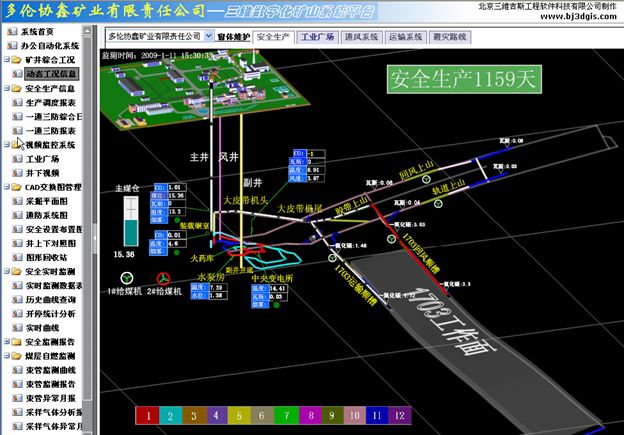
Task: Switch to the 通风系统 tab
Action: coord(361,37)
